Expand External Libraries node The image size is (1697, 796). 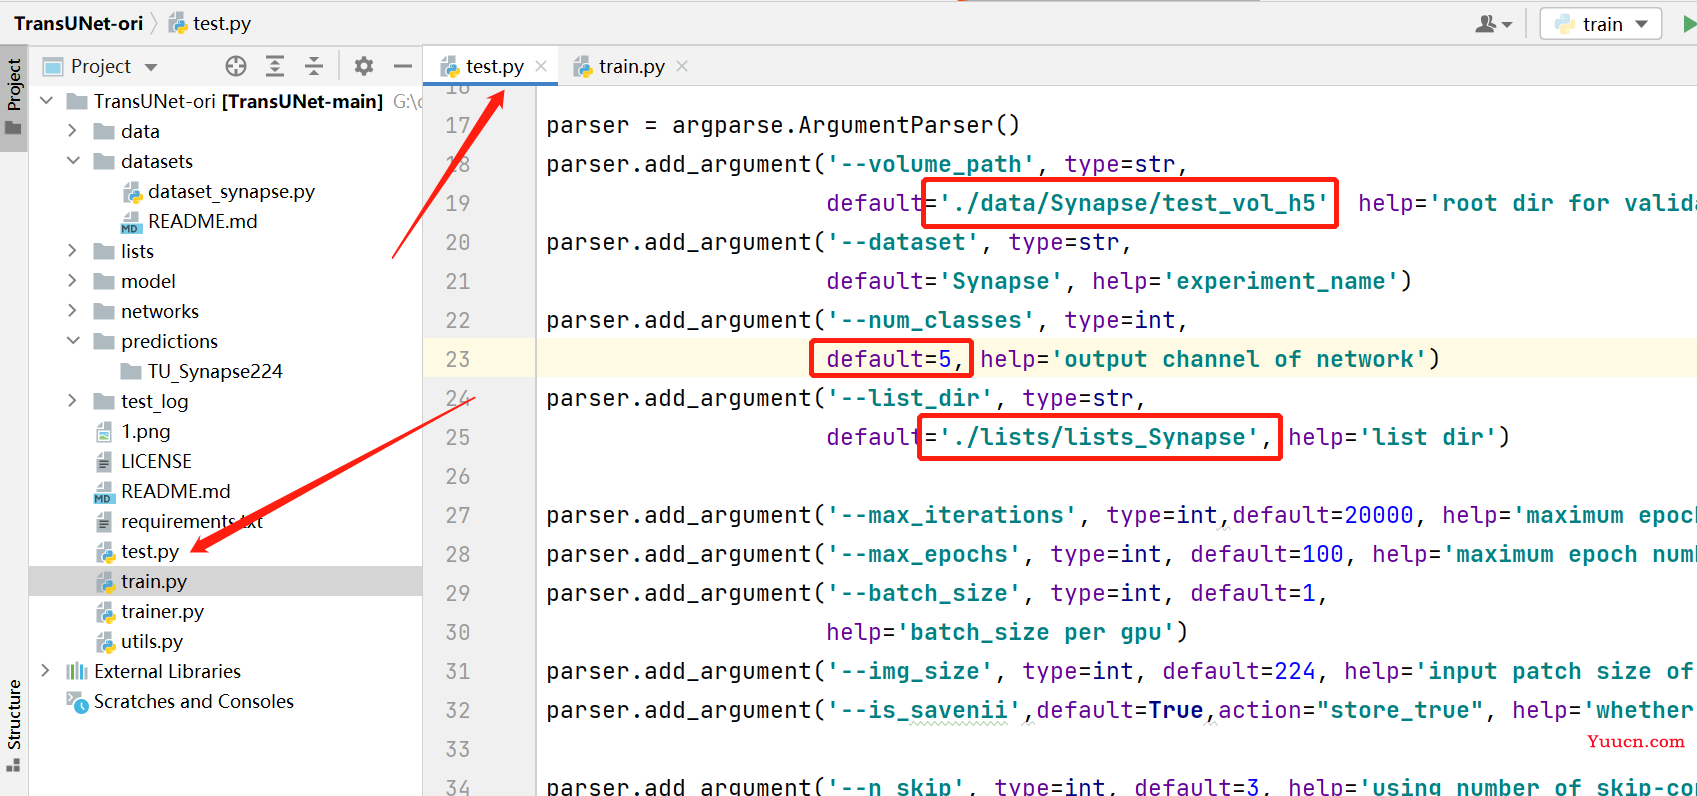pos(46,671)
